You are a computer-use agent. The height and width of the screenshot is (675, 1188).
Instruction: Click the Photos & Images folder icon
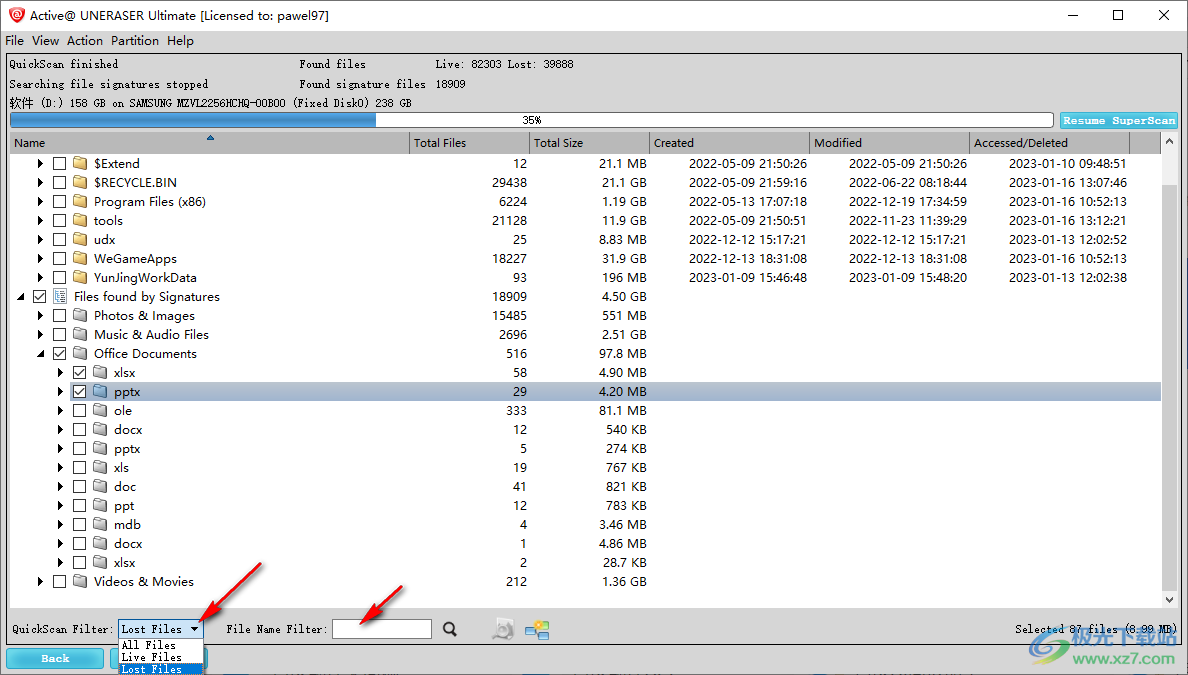tap(80, 314)
